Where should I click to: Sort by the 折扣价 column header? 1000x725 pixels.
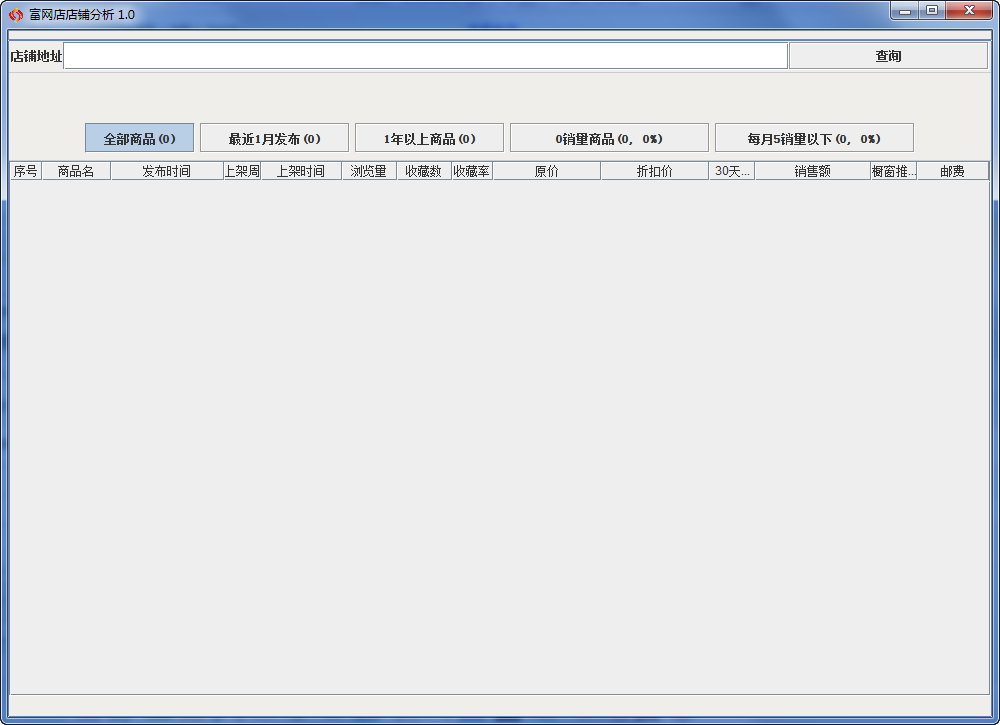click(654, 170)
